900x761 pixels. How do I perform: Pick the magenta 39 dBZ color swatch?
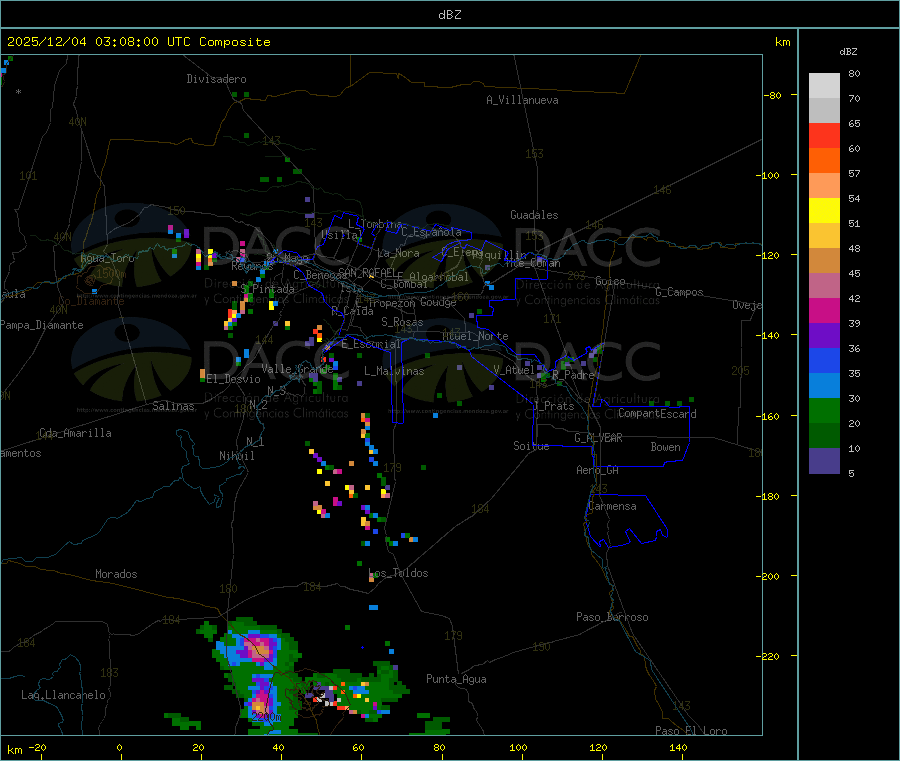click(x=824, y=310)
